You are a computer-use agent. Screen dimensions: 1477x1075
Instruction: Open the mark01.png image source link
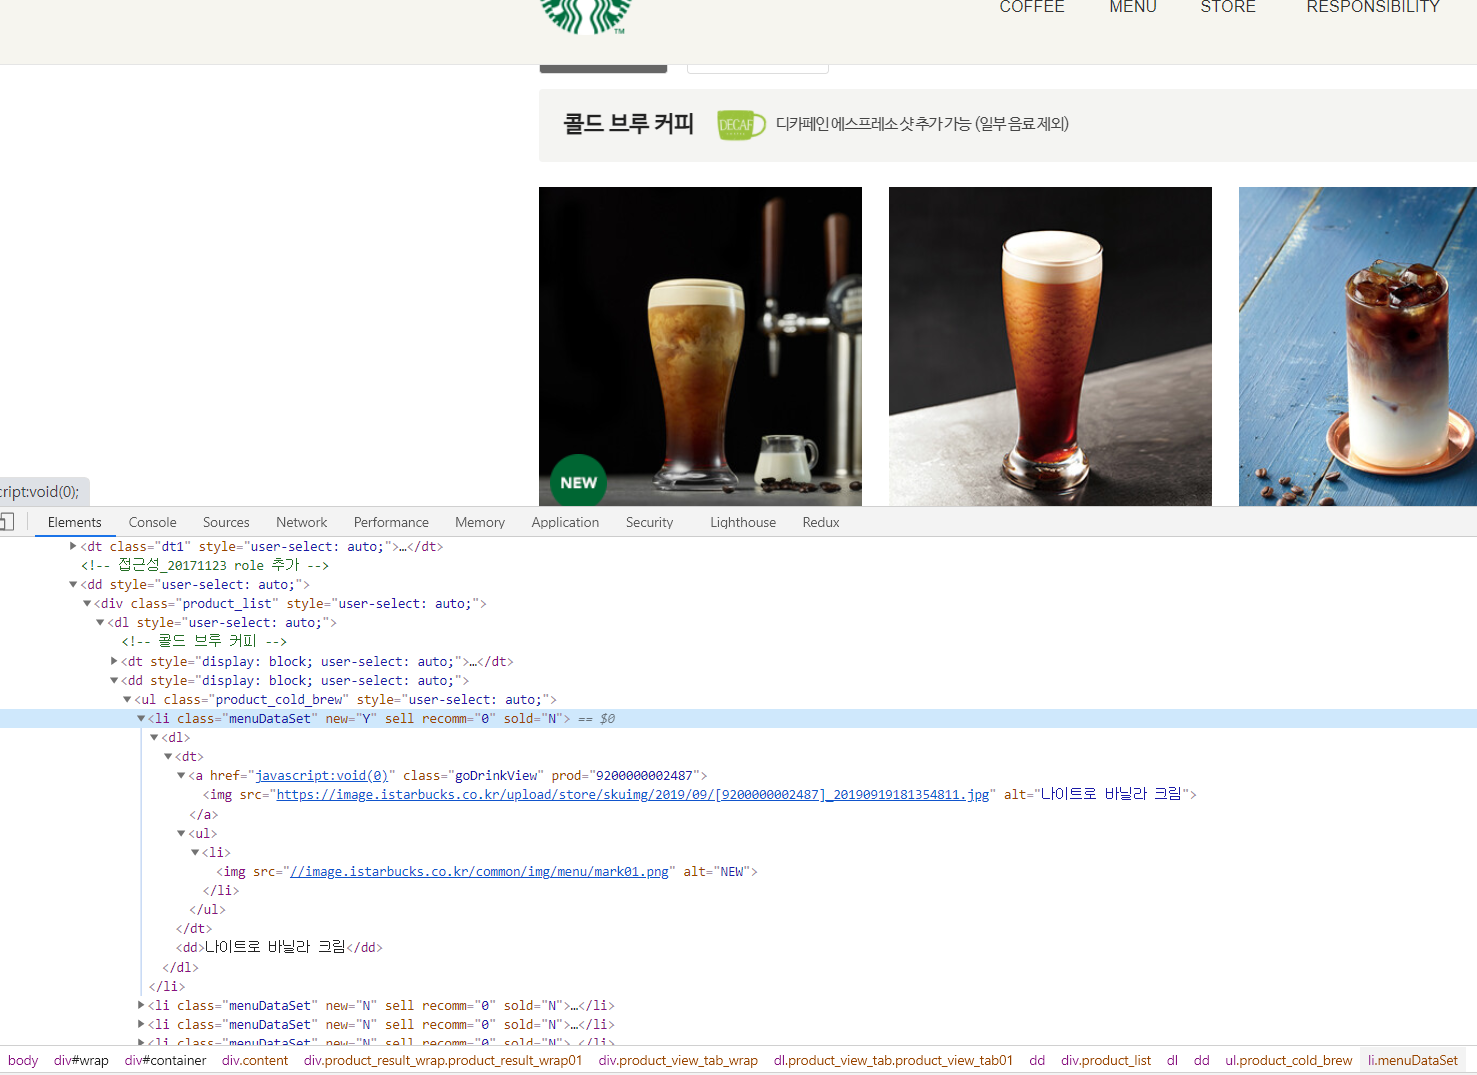(x=479, y=872)
